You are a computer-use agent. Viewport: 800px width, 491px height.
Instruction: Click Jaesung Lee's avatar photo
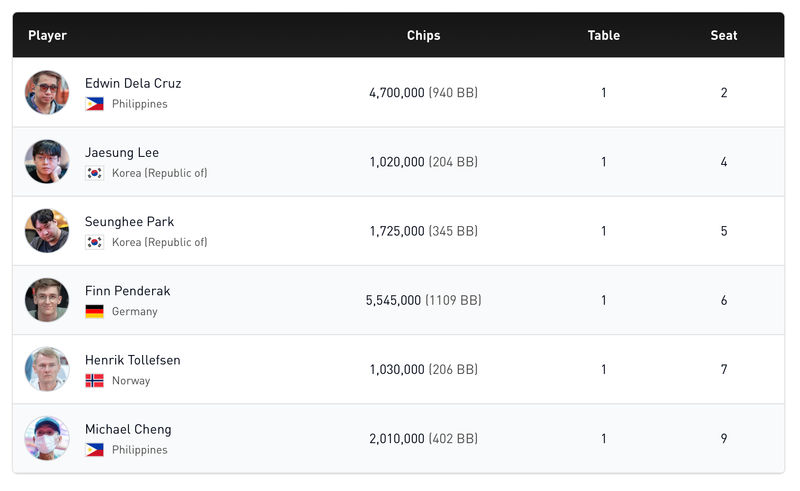click(x=47, y=162)
